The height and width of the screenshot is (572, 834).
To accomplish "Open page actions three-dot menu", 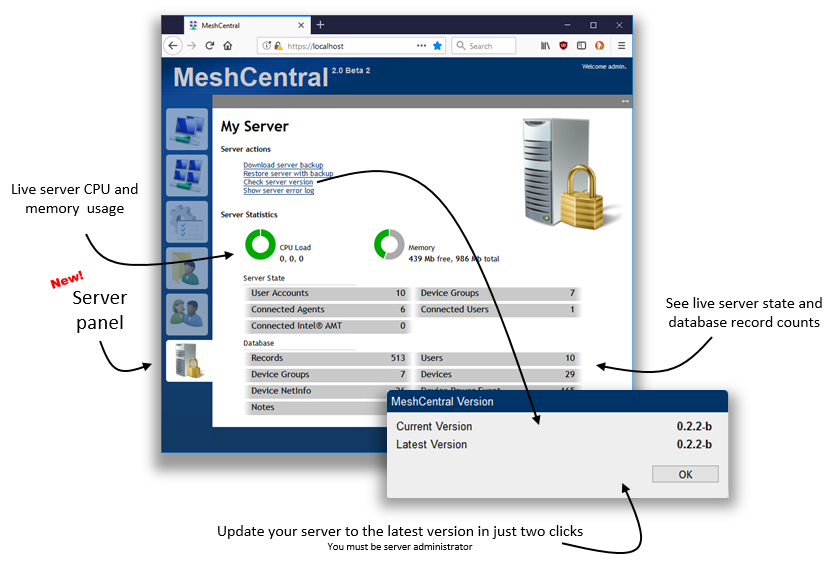I will point(421,46).
